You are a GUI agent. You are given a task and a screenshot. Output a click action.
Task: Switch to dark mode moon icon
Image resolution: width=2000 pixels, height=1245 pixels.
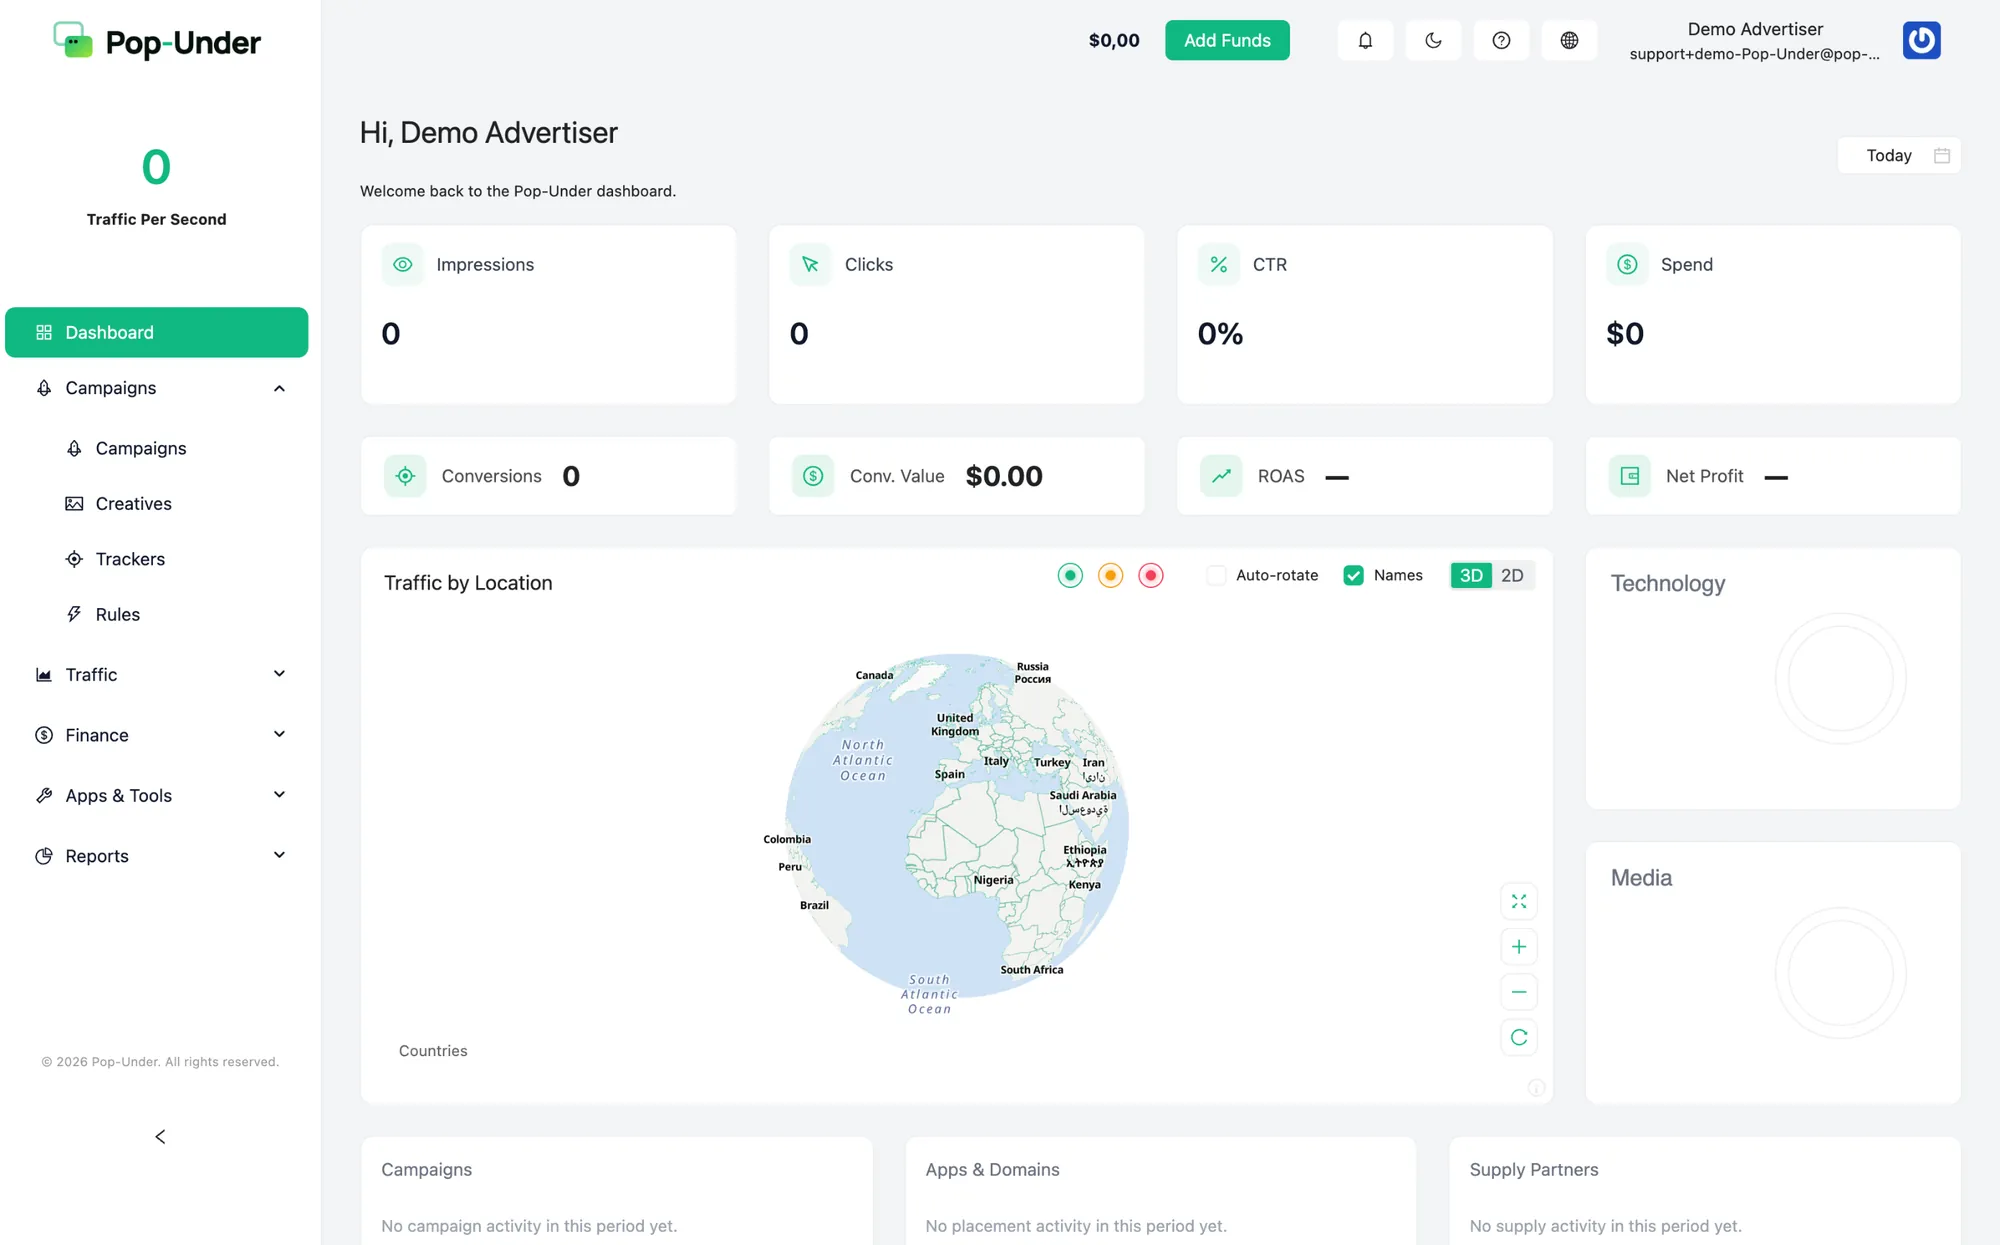click(1433, 40)
